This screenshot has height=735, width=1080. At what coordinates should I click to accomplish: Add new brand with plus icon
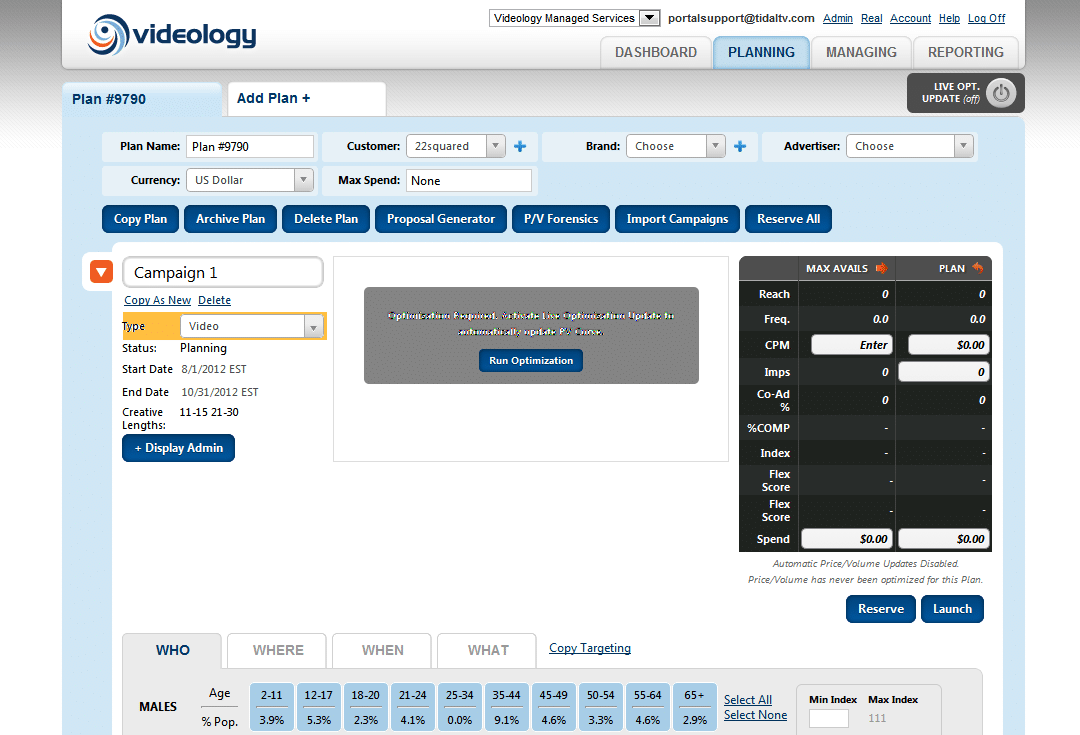click(740, 147)
